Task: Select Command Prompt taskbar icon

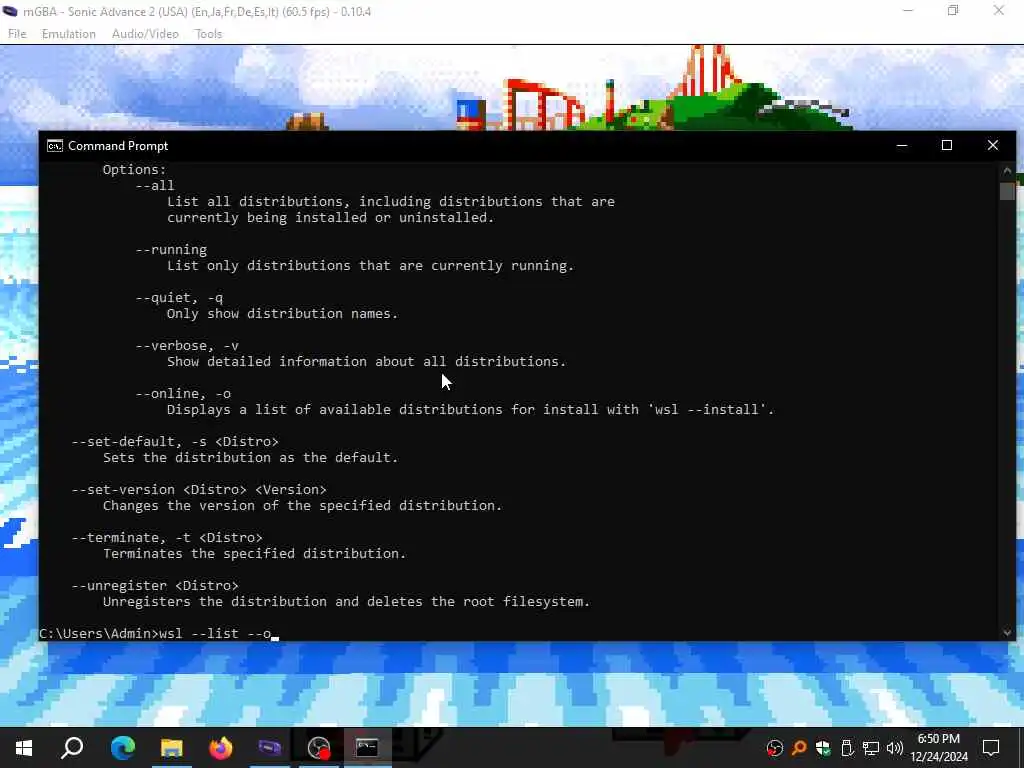Action: 367,748
